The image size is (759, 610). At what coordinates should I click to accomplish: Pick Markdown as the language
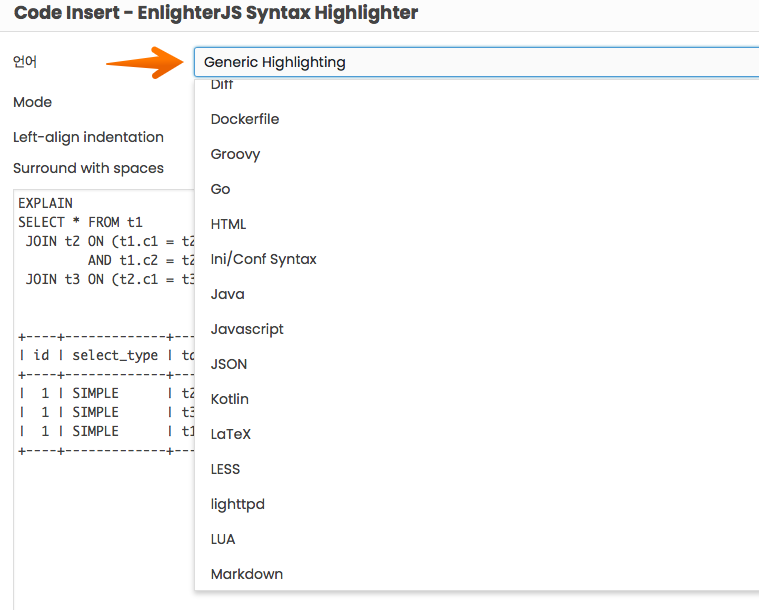(x=477, y=574)
